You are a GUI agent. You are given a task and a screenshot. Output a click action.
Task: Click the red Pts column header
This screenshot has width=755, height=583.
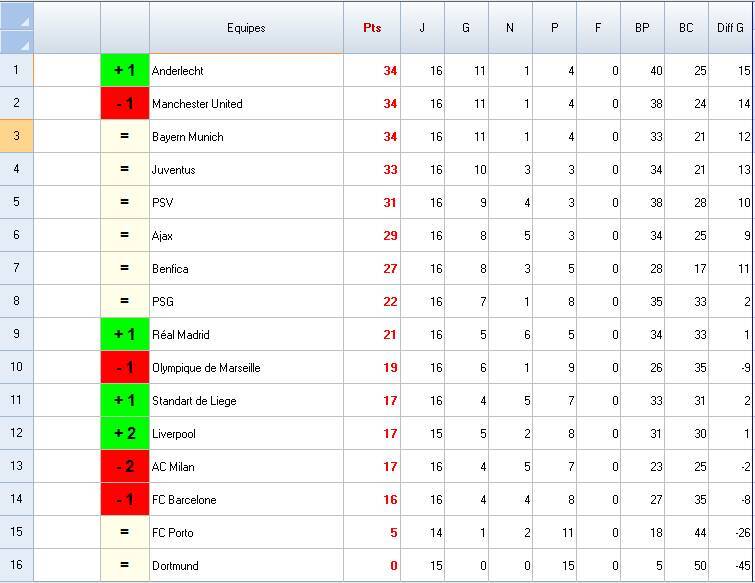tap(372, 28)
